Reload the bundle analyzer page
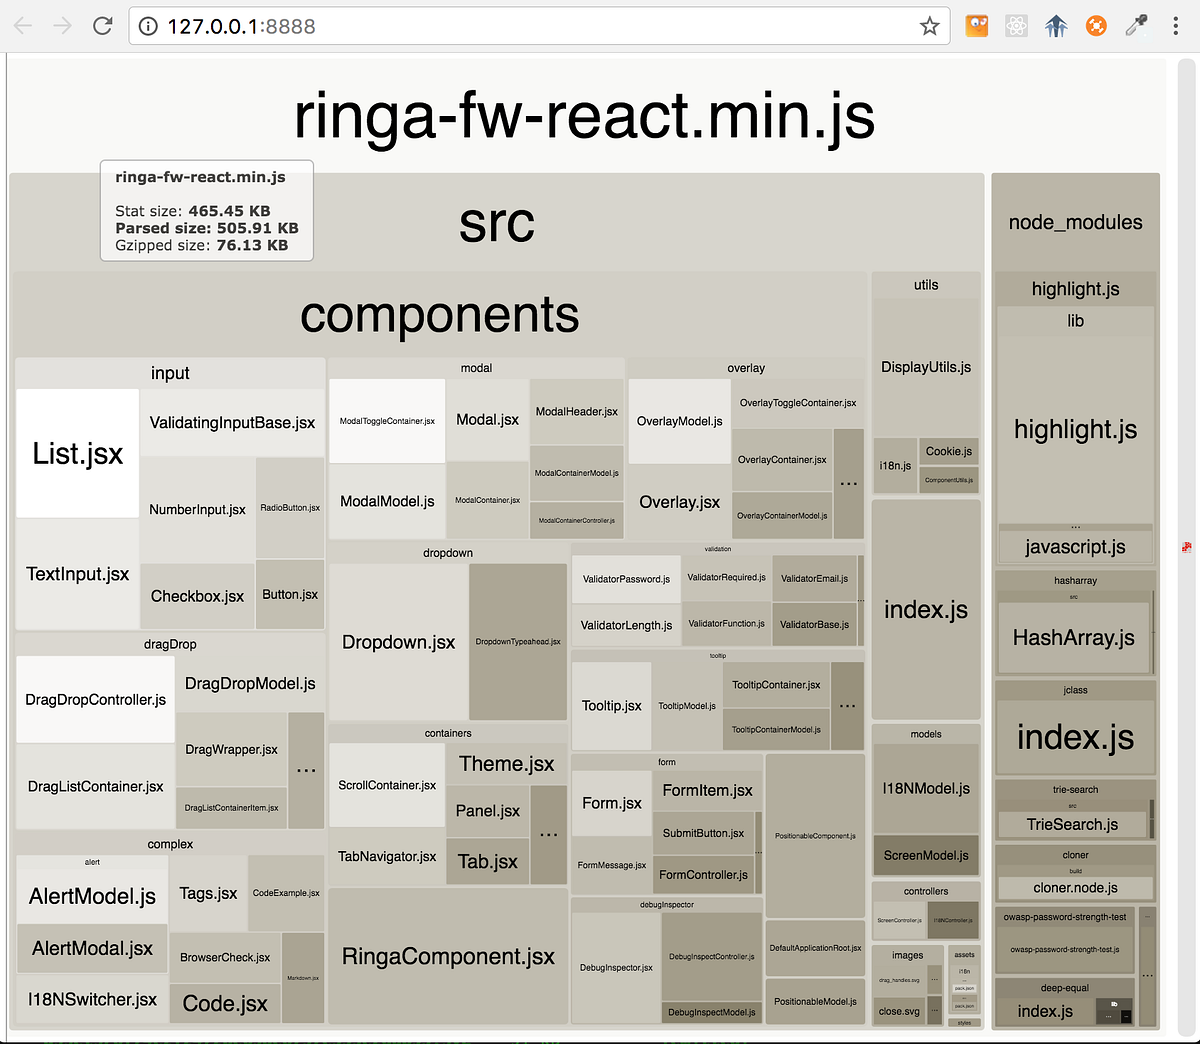1200x1044 pixels. pyautogui.click(x=103, y=26)
